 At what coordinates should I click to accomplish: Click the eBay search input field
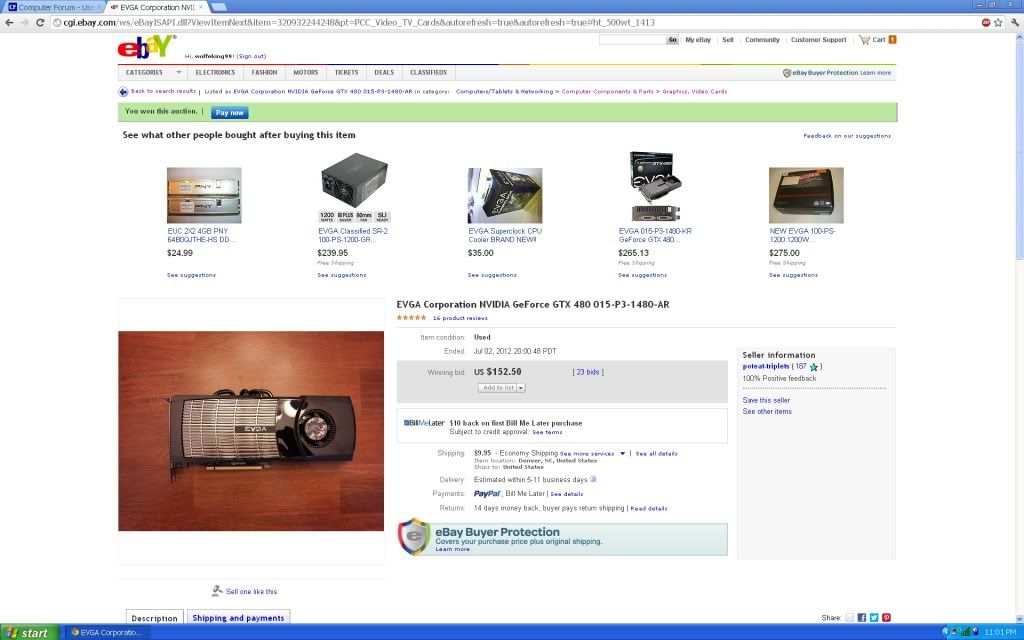coord(632,40)
